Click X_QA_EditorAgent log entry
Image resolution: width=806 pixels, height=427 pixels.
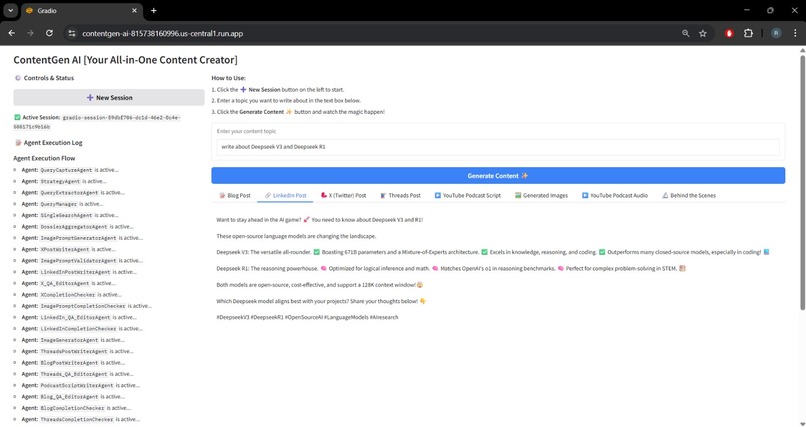(x=68, y=283)
